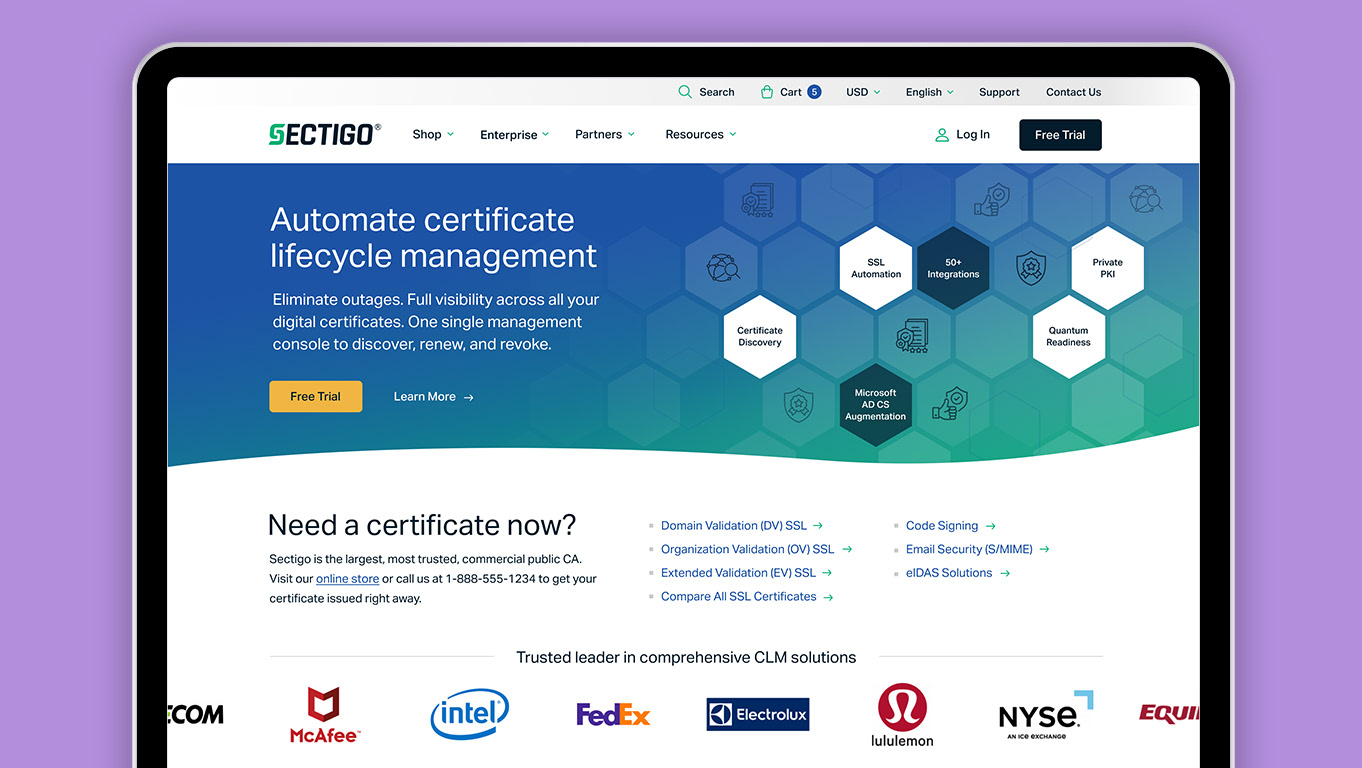Click arrow next to eIDAS Solutions
The height and width of the screenshot is (768, 1362).
click(1005, 573)
